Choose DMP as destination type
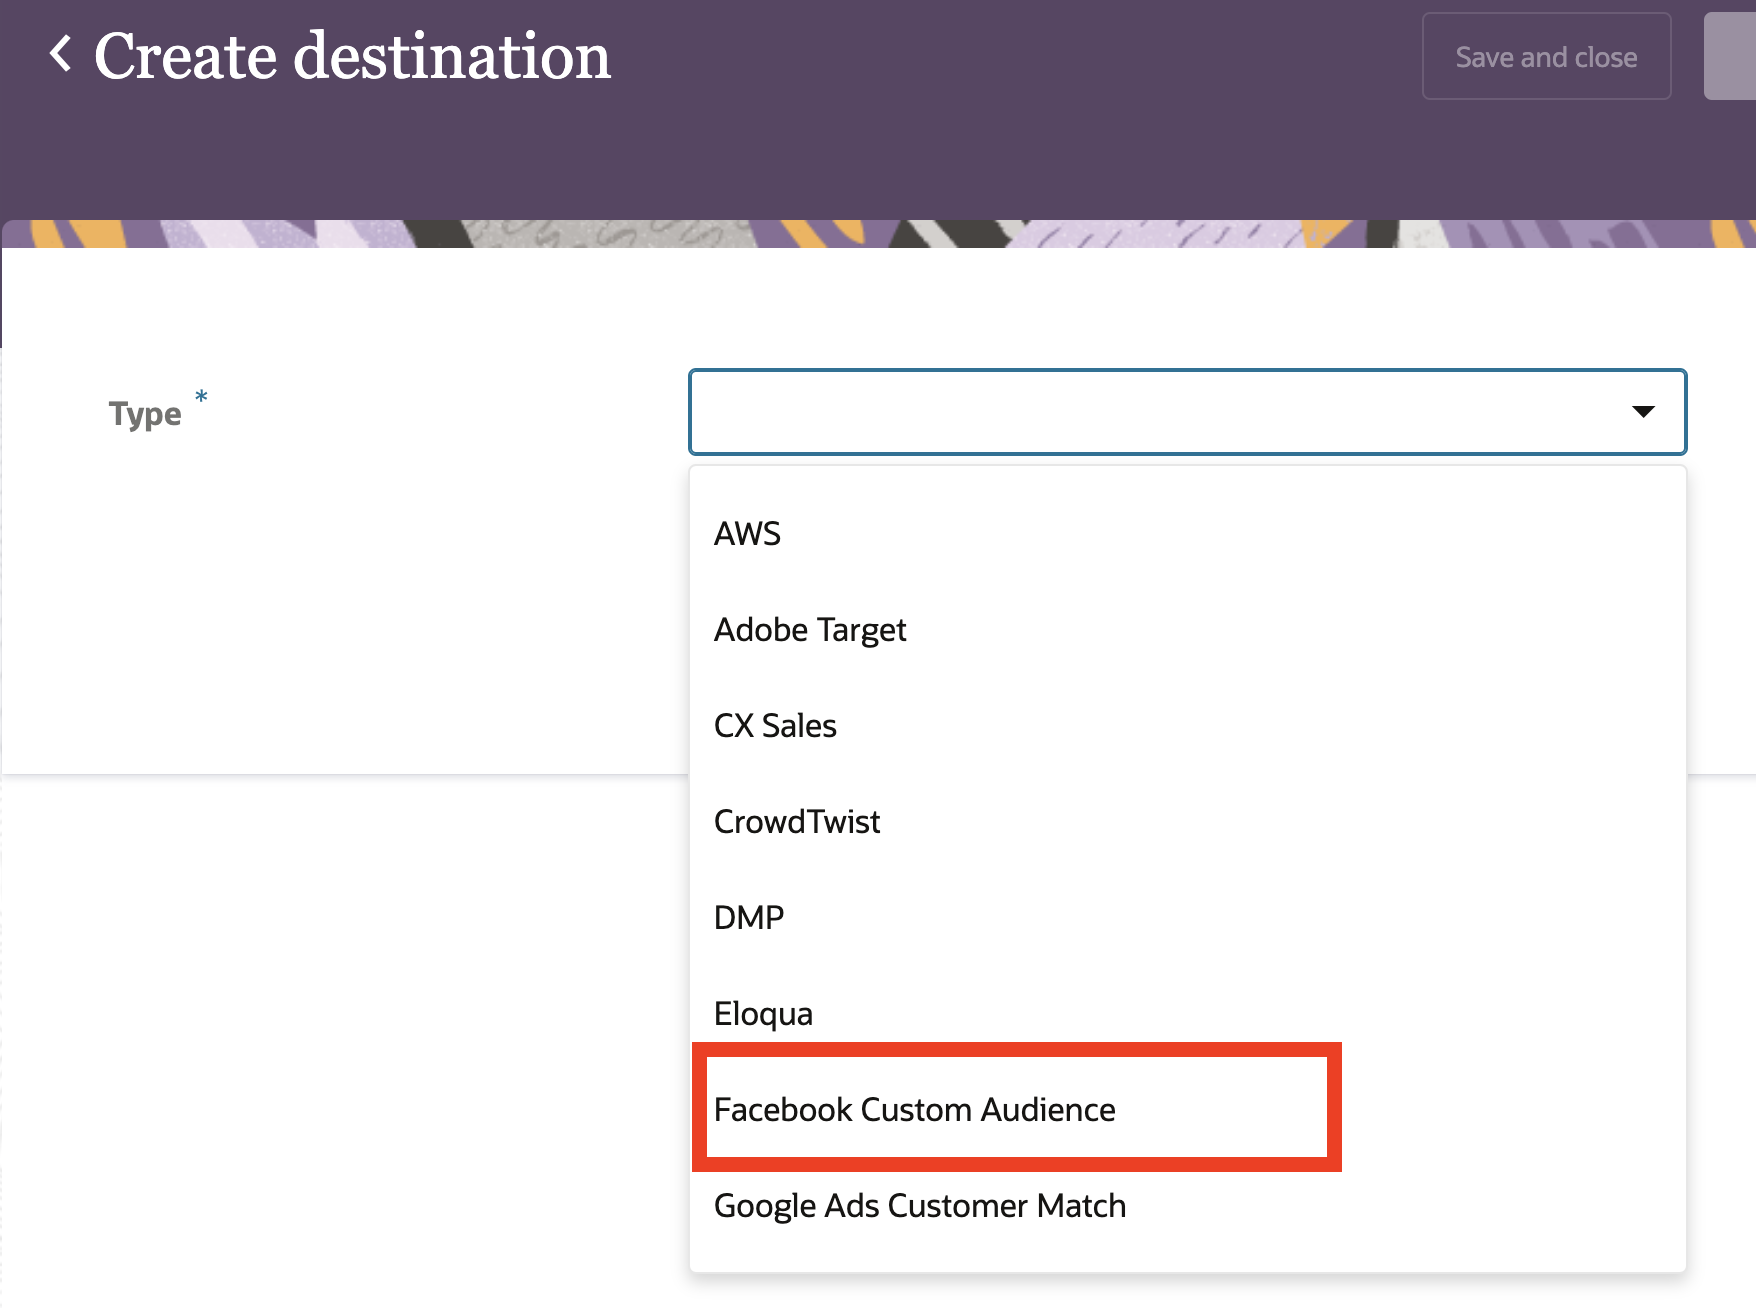 (x=1187, y=918)
